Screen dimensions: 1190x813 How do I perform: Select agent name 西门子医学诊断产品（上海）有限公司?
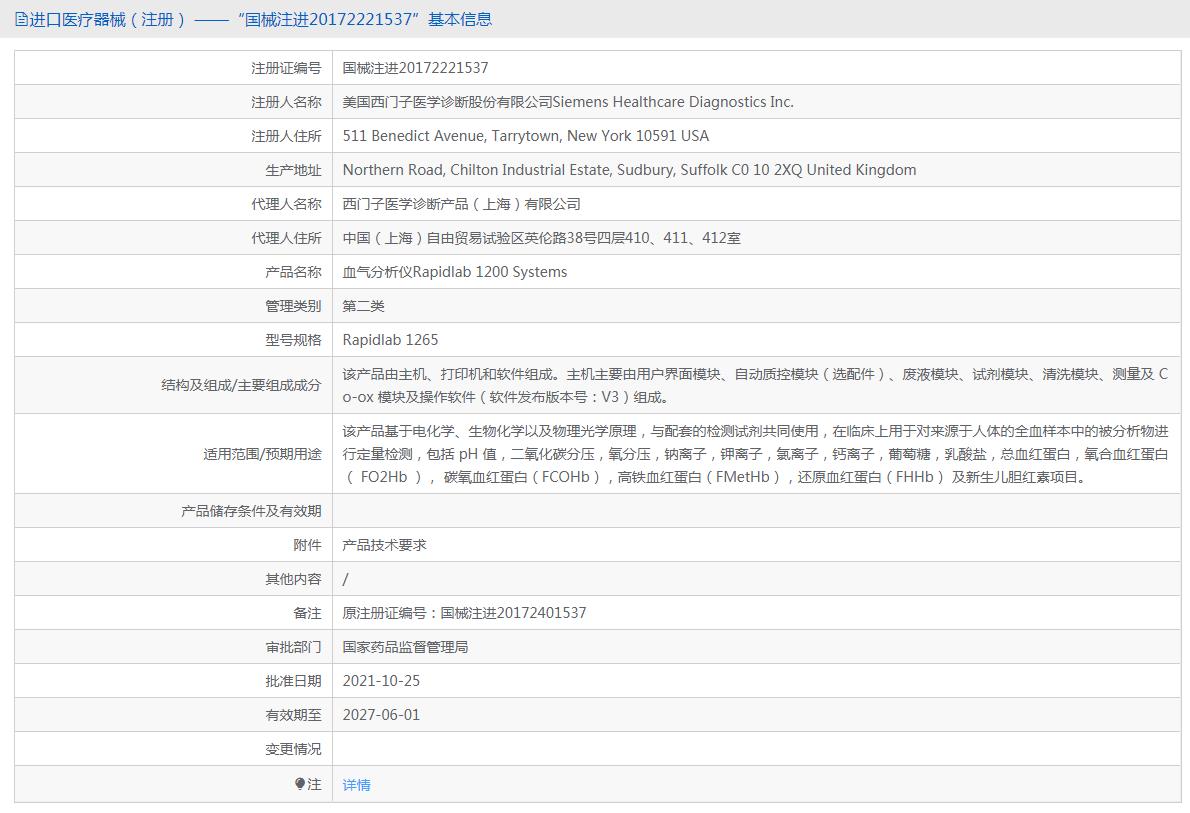coord(461,204)
